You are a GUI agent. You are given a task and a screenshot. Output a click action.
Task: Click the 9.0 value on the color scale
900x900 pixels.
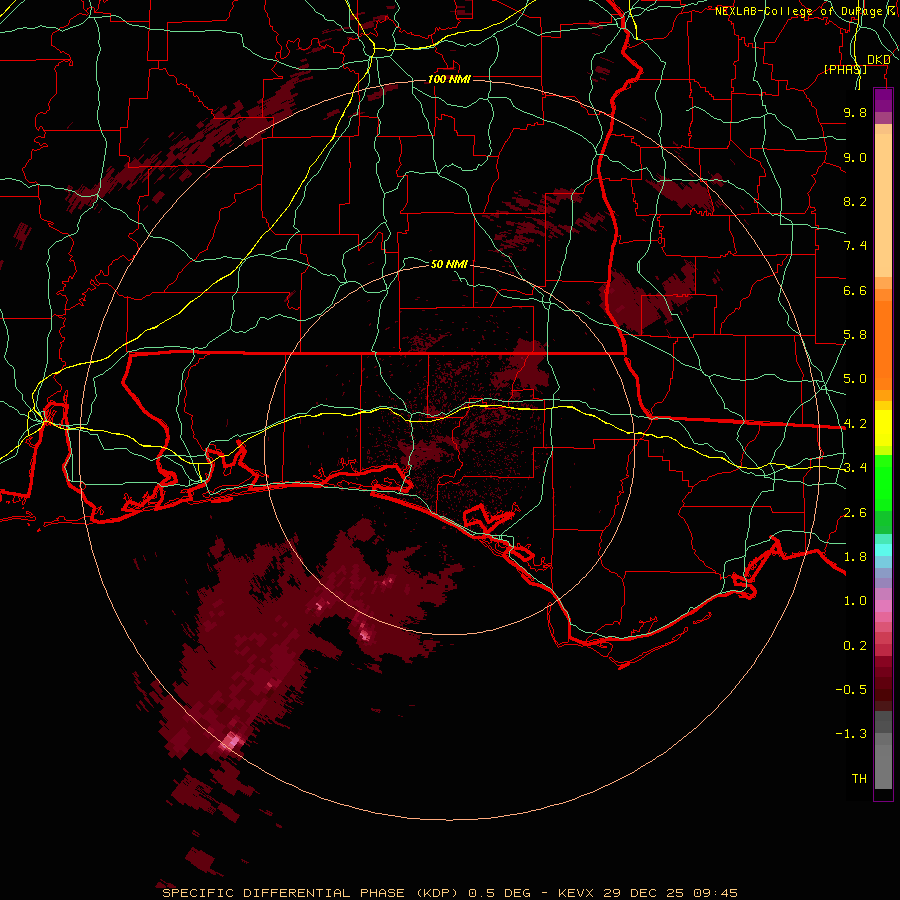855,157
